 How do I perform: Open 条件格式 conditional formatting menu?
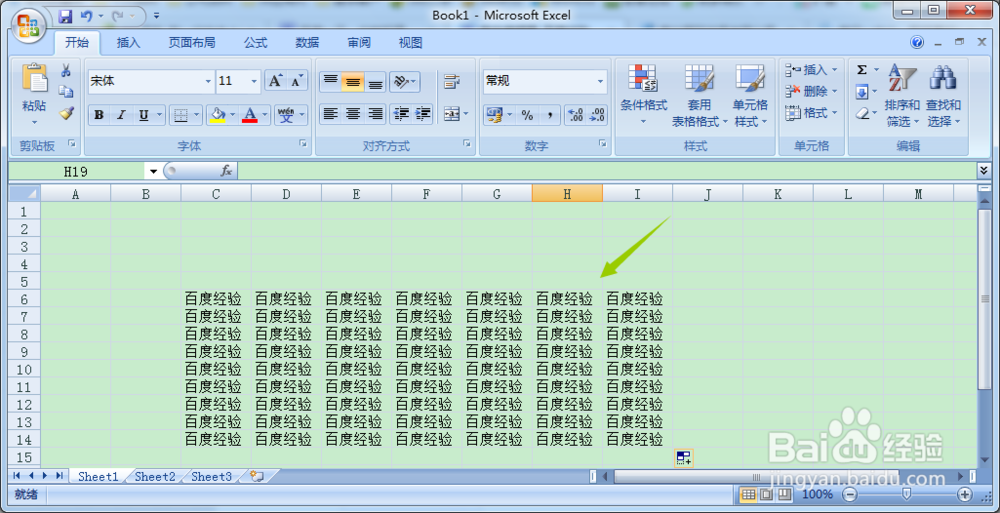click(643, 93)
